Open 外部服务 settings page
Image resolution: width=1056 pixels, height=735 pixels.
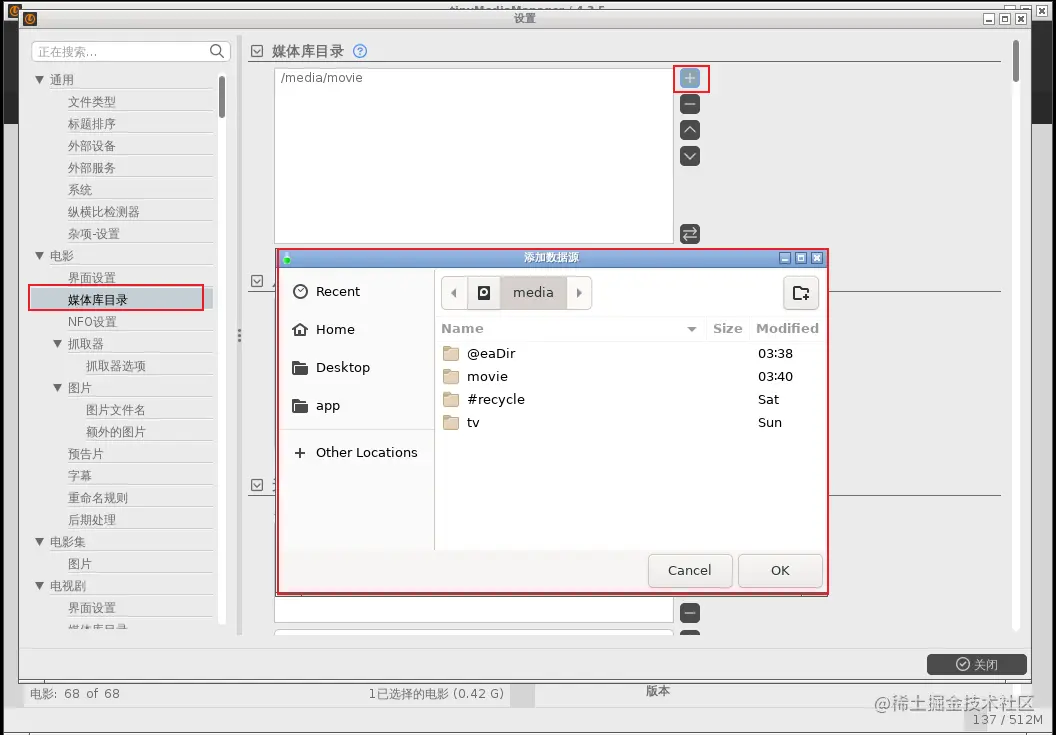tap(92, 168)
